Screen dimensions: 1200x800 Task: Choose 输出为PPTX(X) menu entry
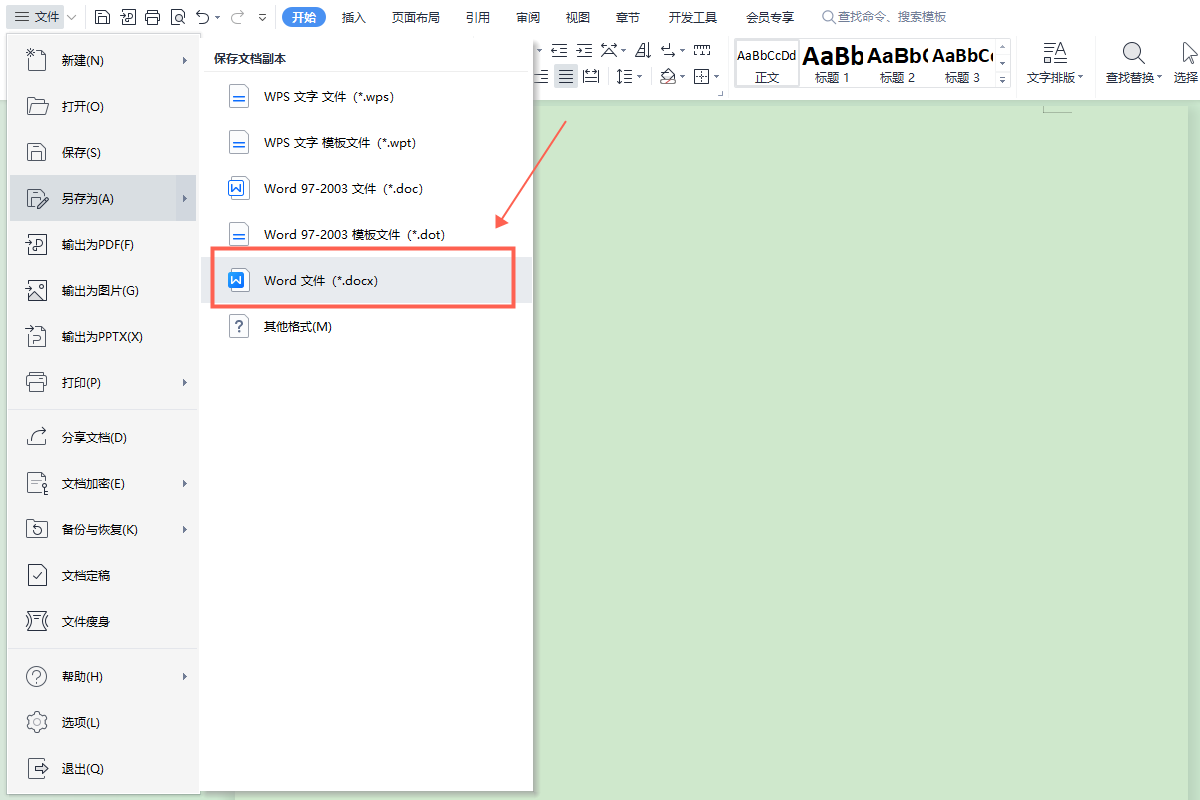(103, 336)
